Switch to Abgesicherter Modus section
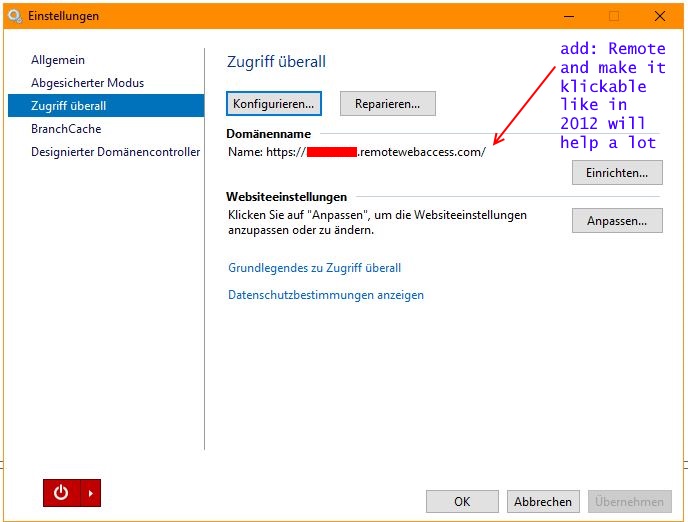This screenshot has height=522, width=688. [x=87, y=83]
